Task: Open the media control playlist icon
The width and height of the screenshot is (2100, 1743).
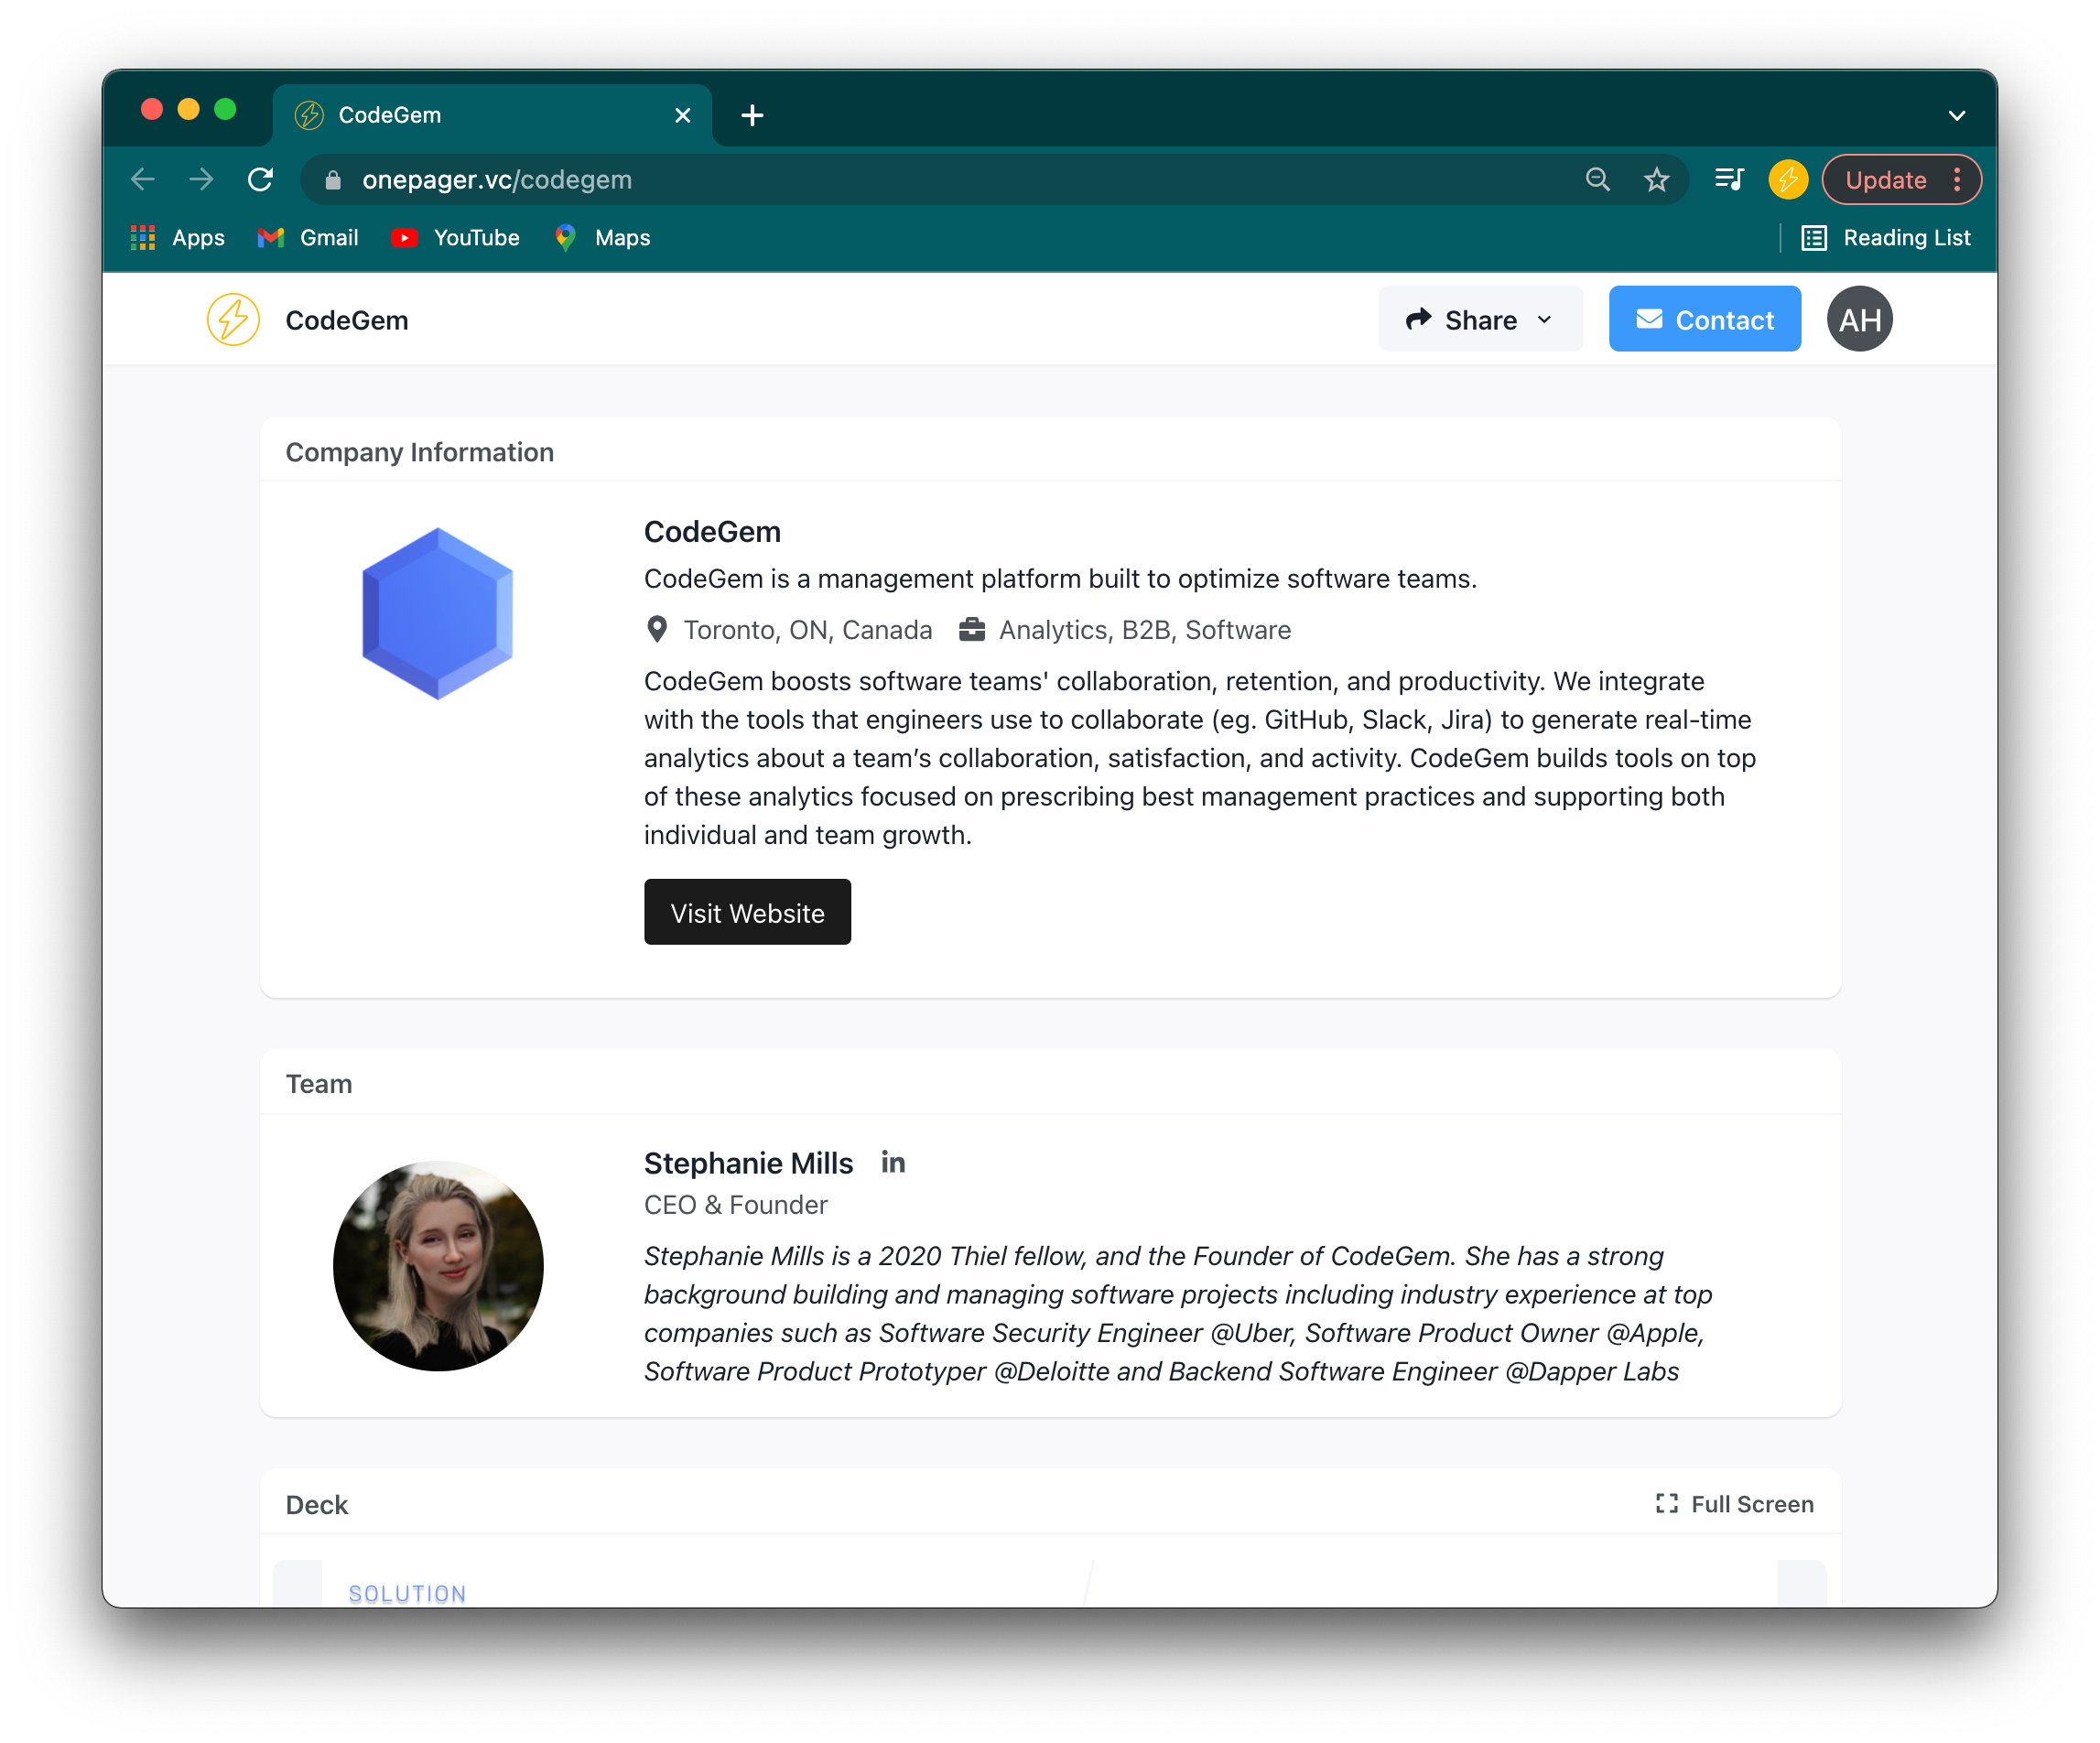Action: coord(1729,180)
